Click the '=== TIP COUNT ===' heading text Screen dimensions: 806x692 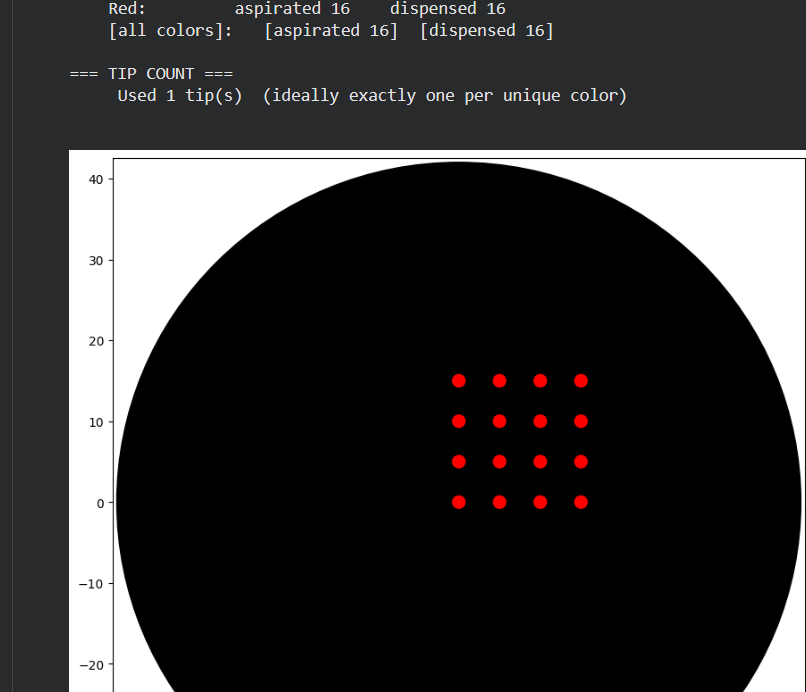click(x=151, y=74)
